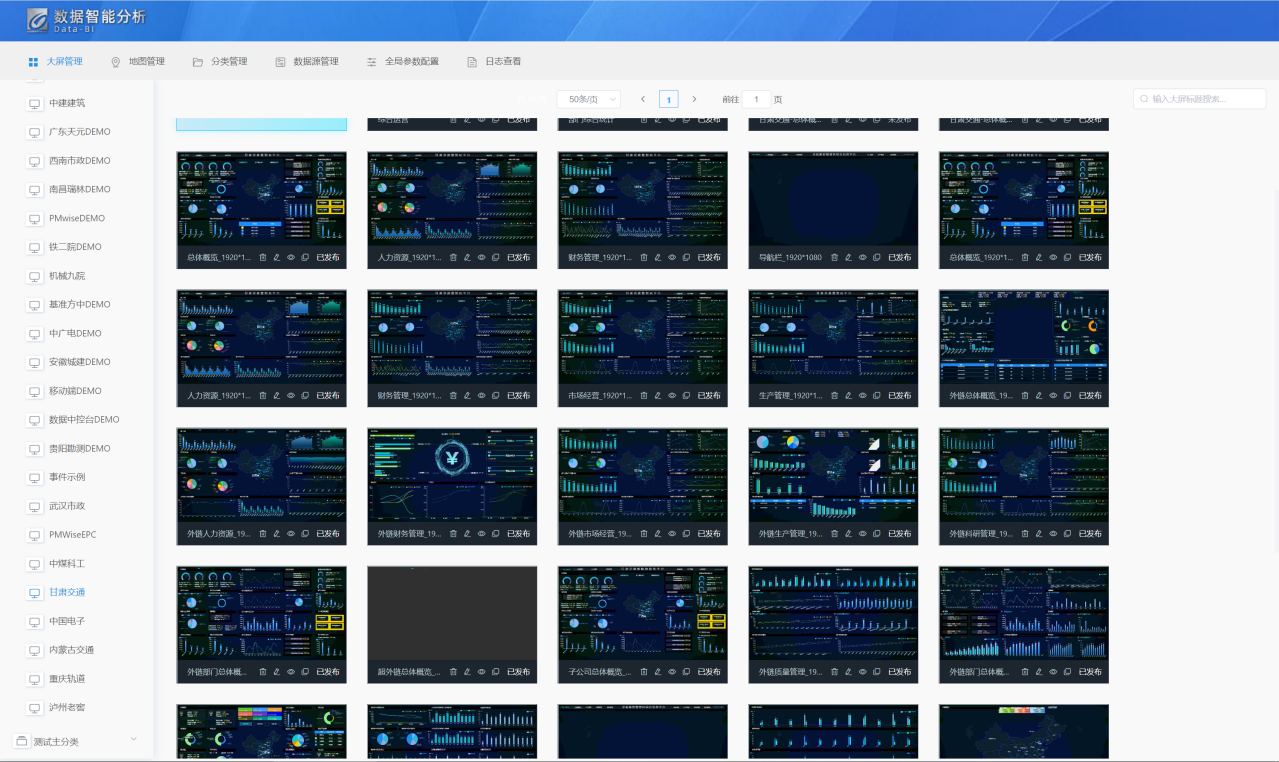
Task: Edit the 外链质量管理 dashboard
Action: 848,673
